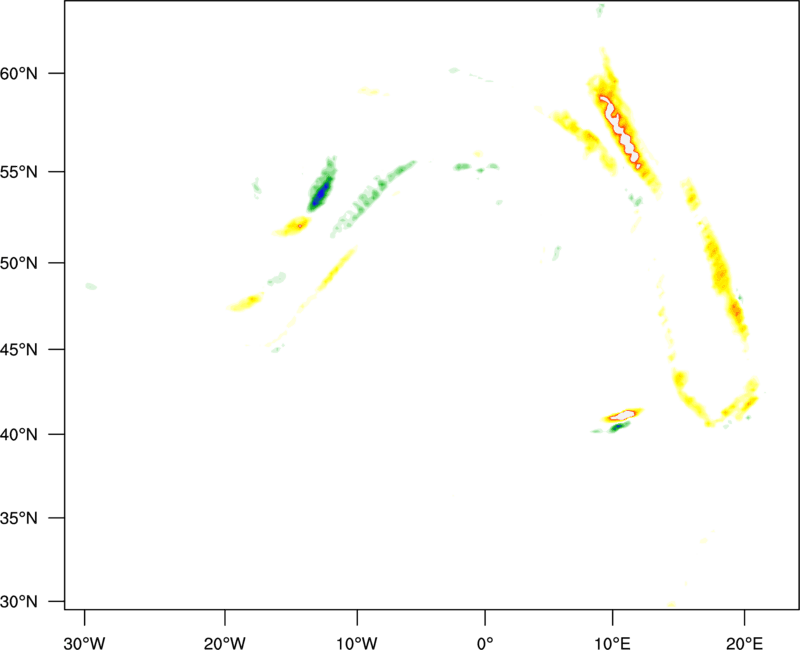Viewport: 800px width, 650px height.
Task: Click the 55°N latitude label
Action: coord(19,172)
